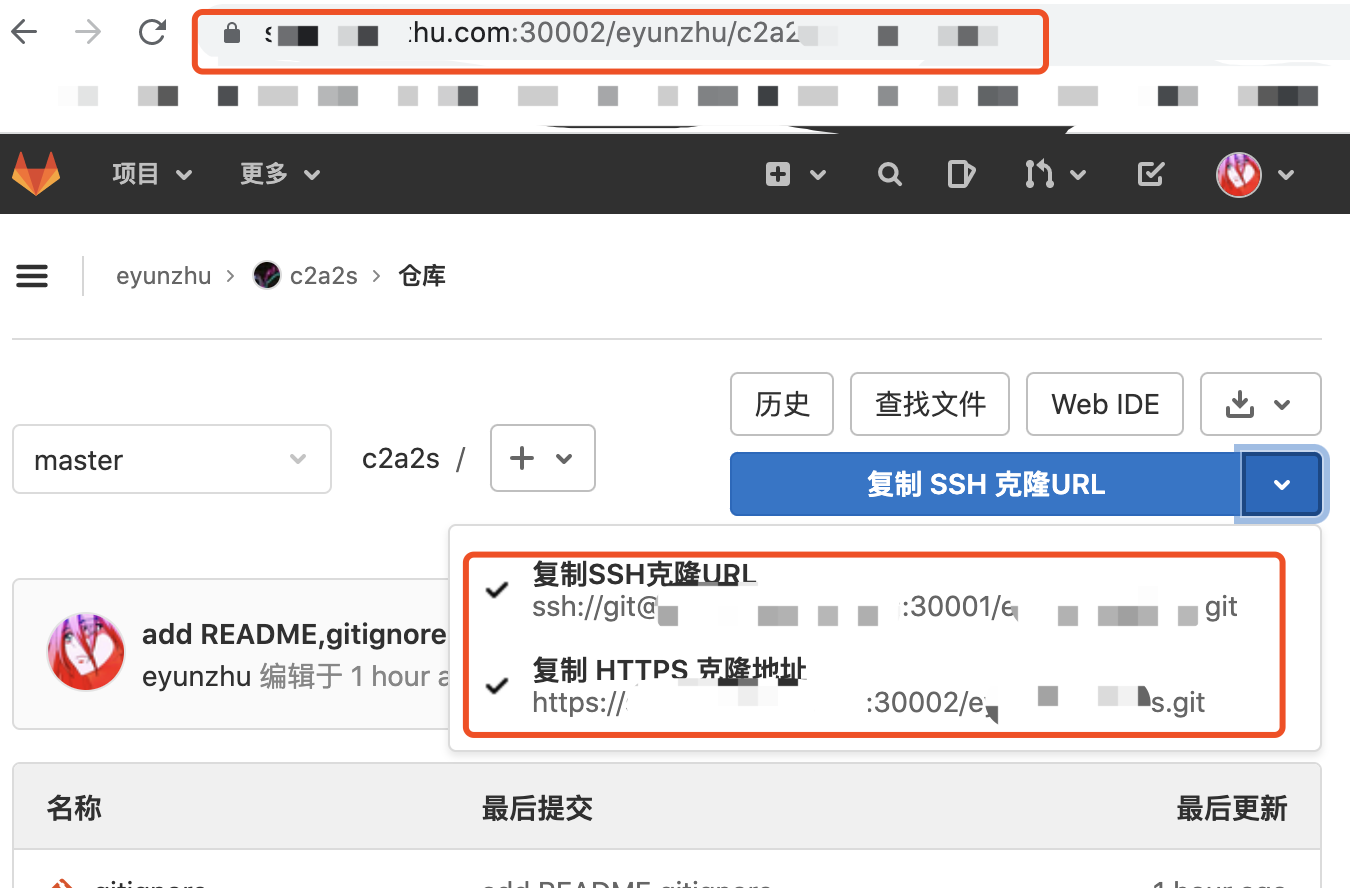Open the download source code dropdown
Viewport: 1350px width, 888px height.
coord(1261,404)
